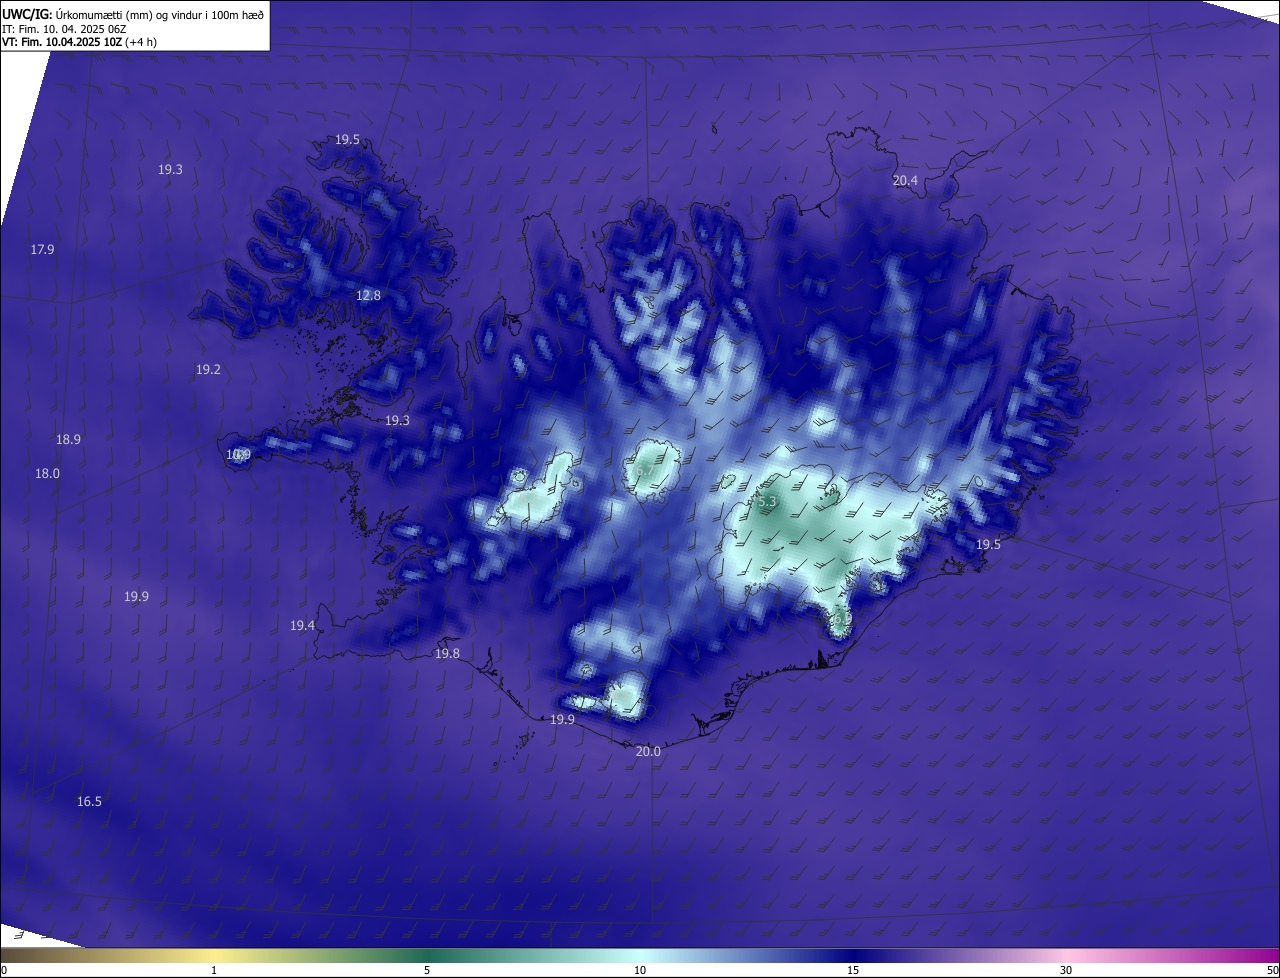Select the 20.4 value in the northeast
This screenshot has height=978, width=1280.
click(x=905, y=181)
